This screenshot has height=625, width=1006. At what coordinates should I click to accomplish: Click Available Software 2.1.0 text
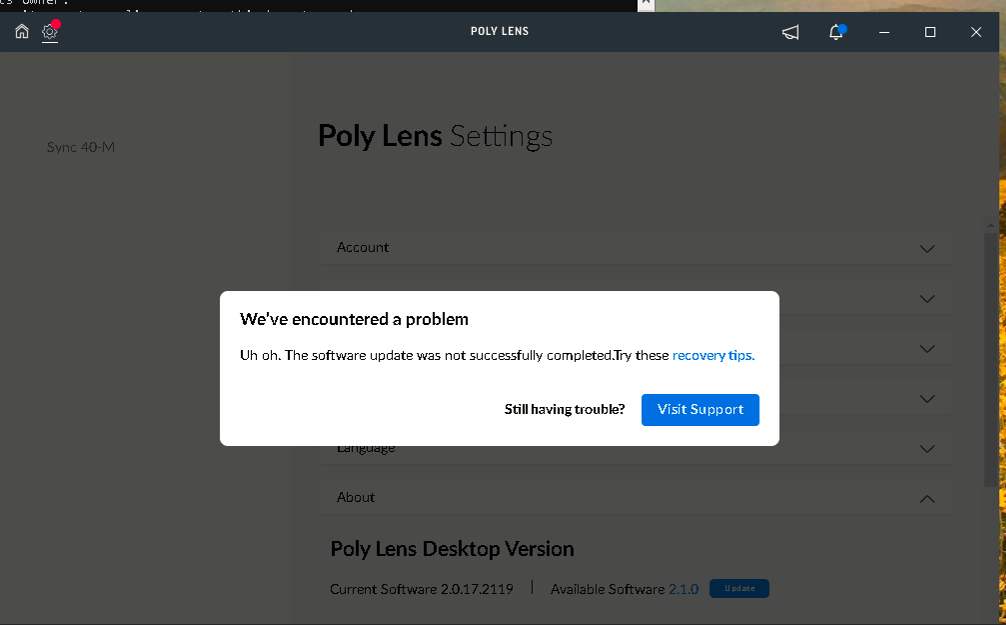coord(624,589)
